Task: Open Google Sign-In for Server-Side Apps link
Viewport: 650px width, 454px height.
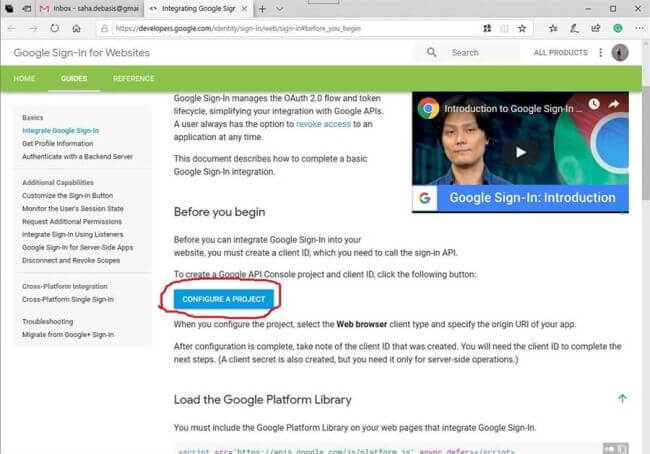Action: 78,247
